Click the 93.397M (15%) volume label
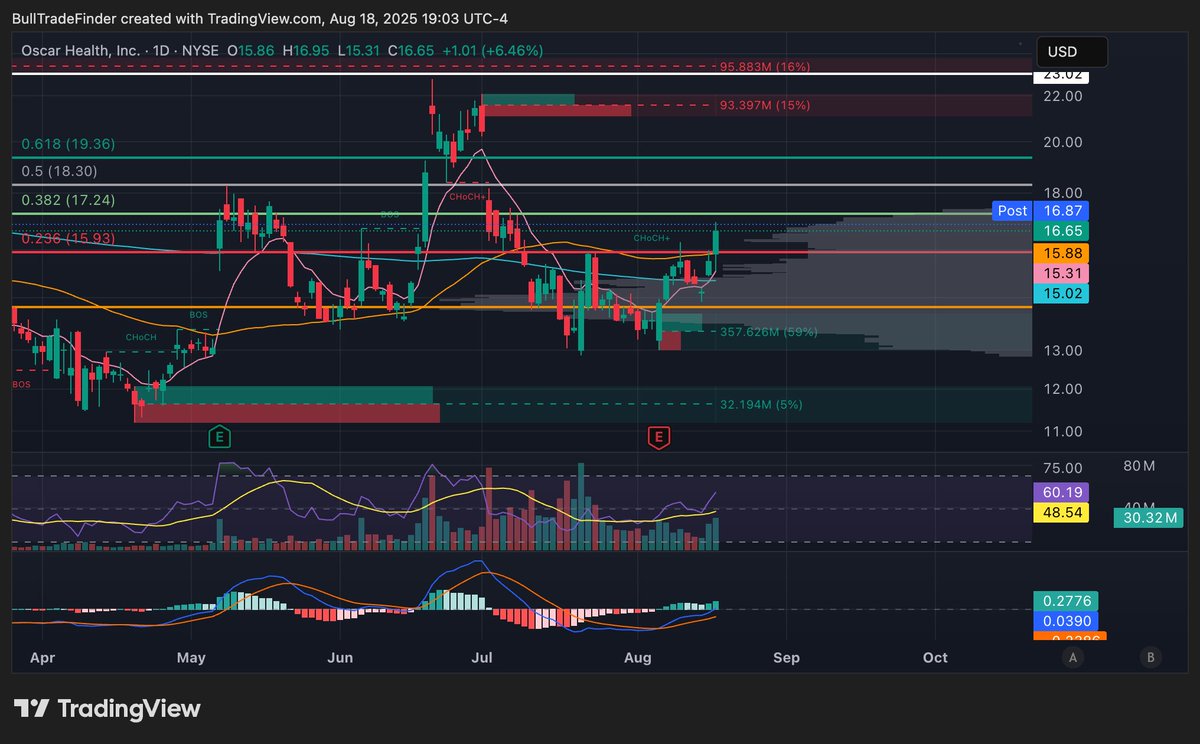 click(765, 105)
